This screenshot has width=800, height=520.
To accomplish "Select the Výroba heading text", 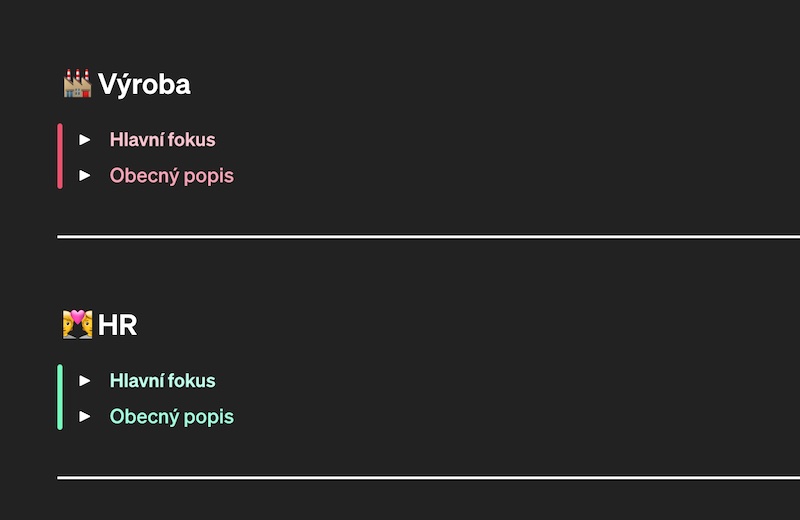I will click(144, 84).
